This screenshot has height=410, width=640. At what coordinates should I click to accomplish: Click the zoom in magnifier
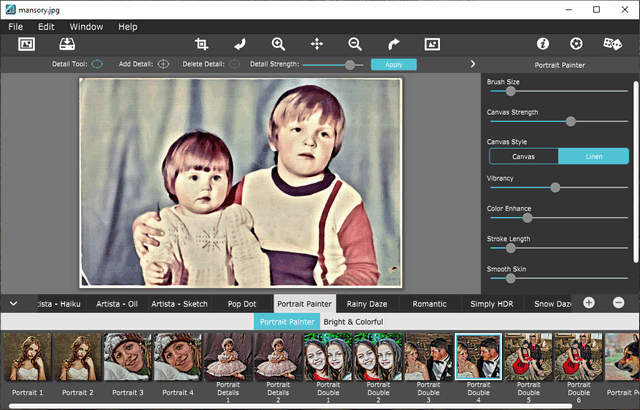[279, 44]
